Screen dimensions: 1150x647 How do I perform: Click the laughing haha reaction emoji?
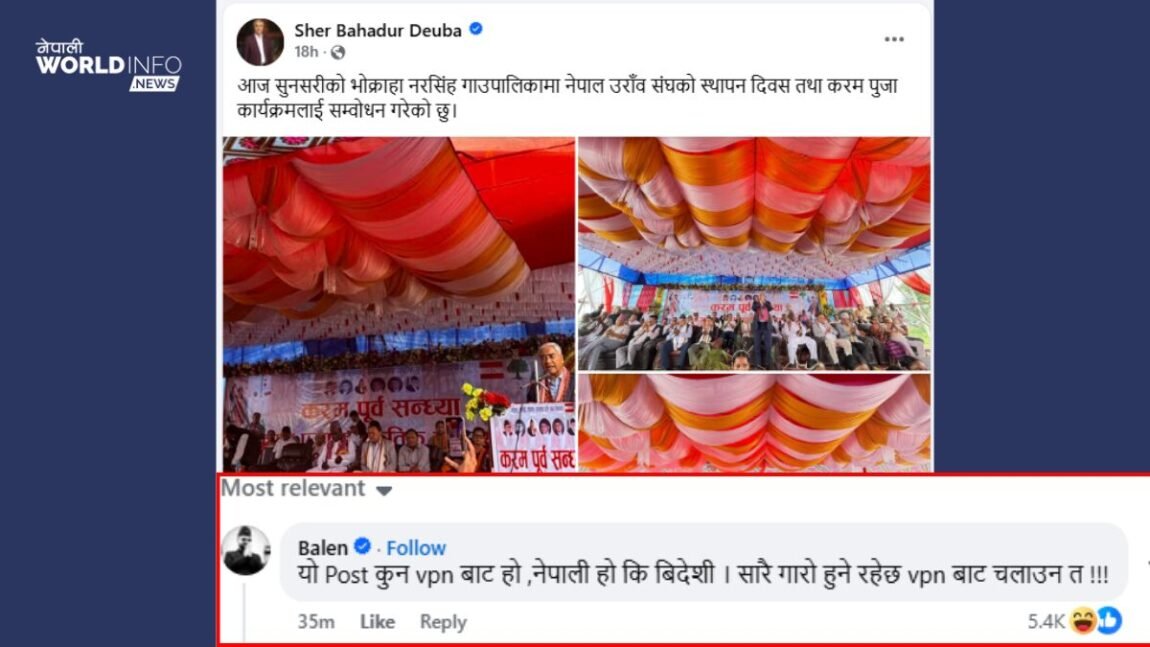tap(1083, 621)
